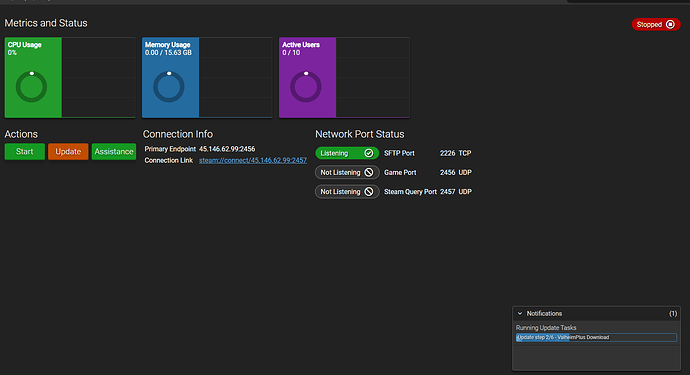Open the steam://connect connection link

pos(253,160)
